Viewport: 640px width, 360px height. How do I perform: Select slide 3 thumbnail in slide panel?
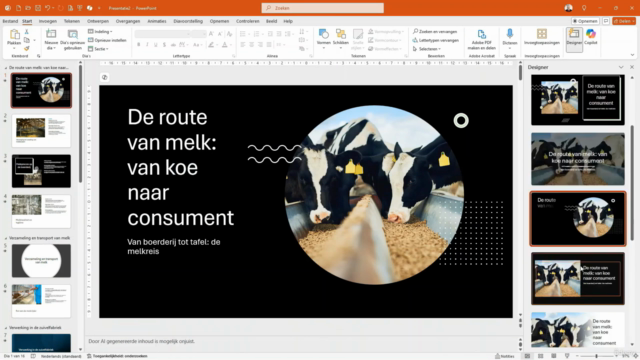41,171
